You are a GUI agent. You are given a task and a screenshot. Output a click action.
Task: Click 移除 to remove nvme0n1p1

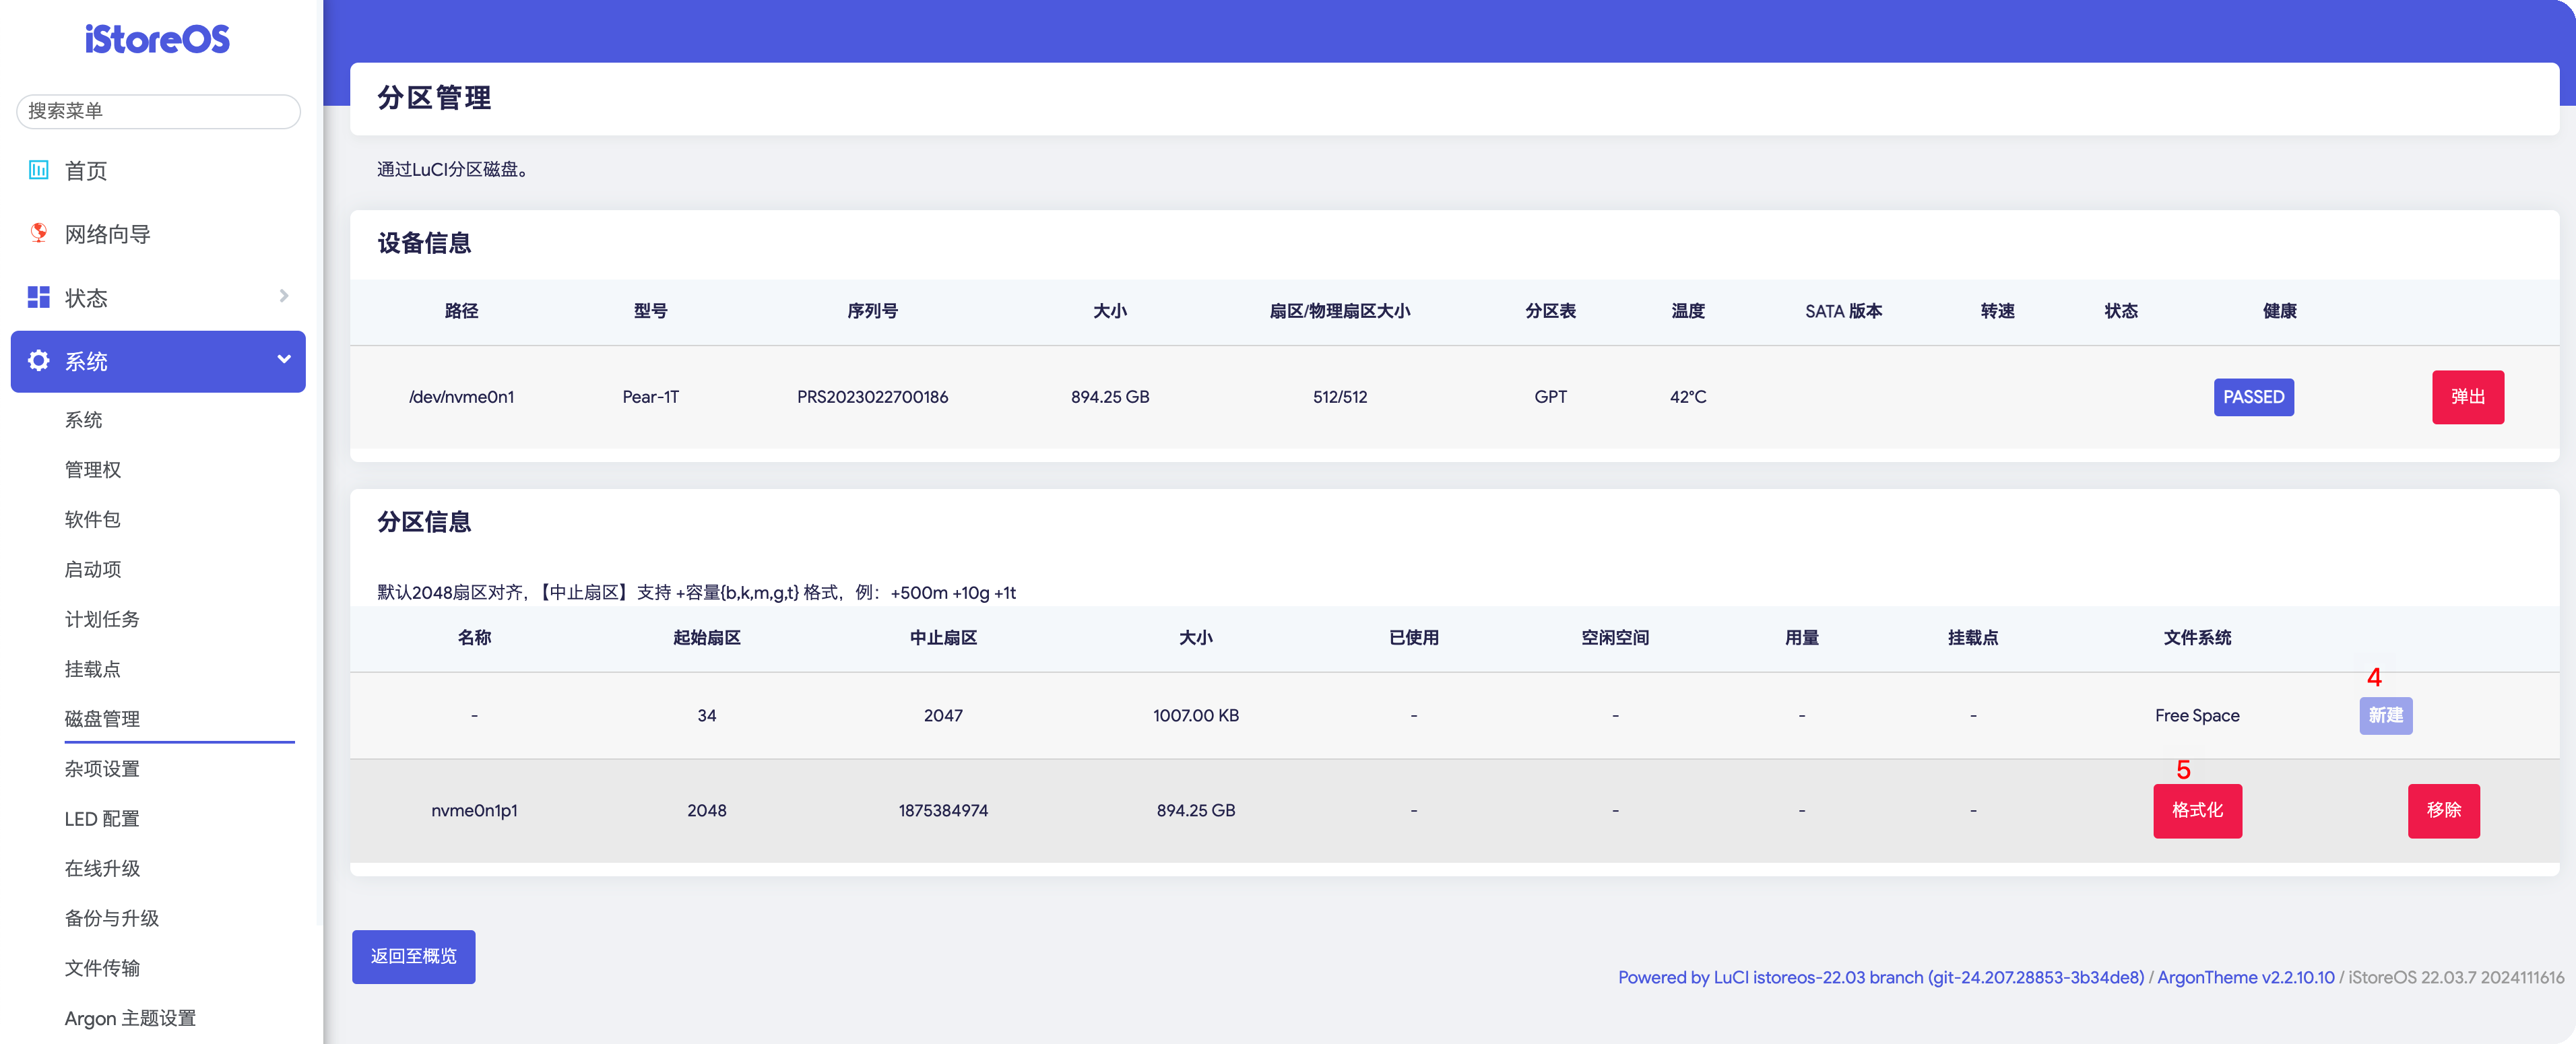tap(2443, 811)
